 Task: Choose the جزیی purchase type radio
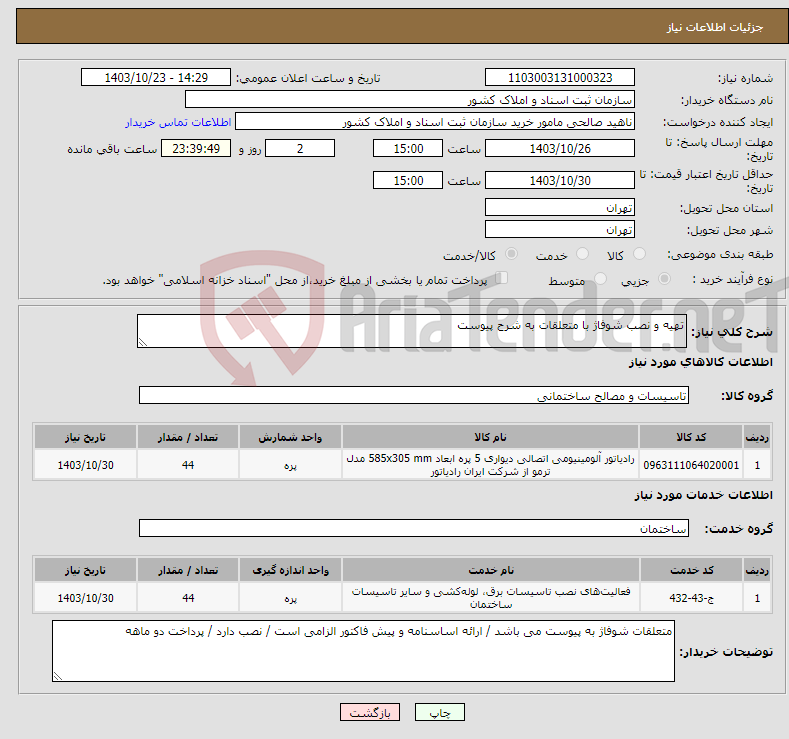click(x=664, y=279)
